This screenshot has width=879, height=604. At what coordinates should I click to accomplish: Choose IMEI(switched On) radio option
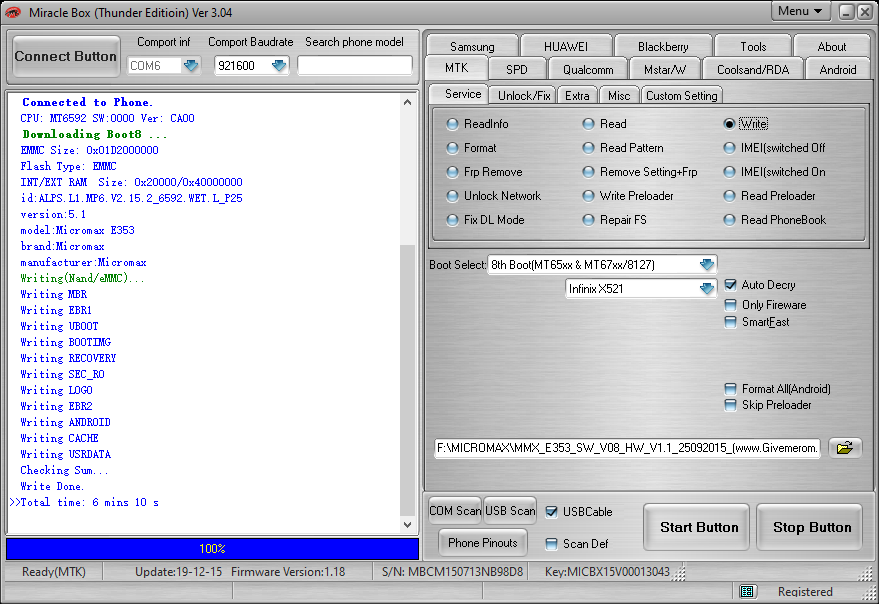pyautogui.click(x=775, y=172)
